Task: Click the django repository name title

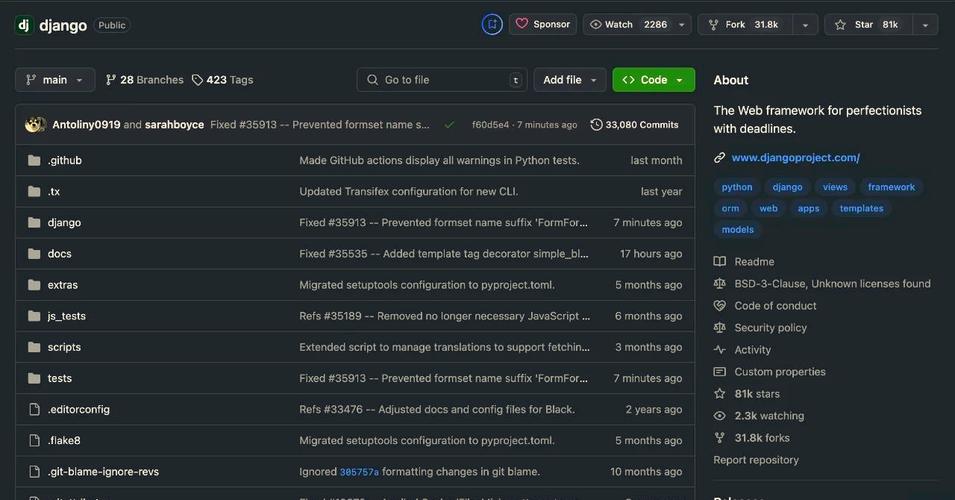Action: pos(63,25)
